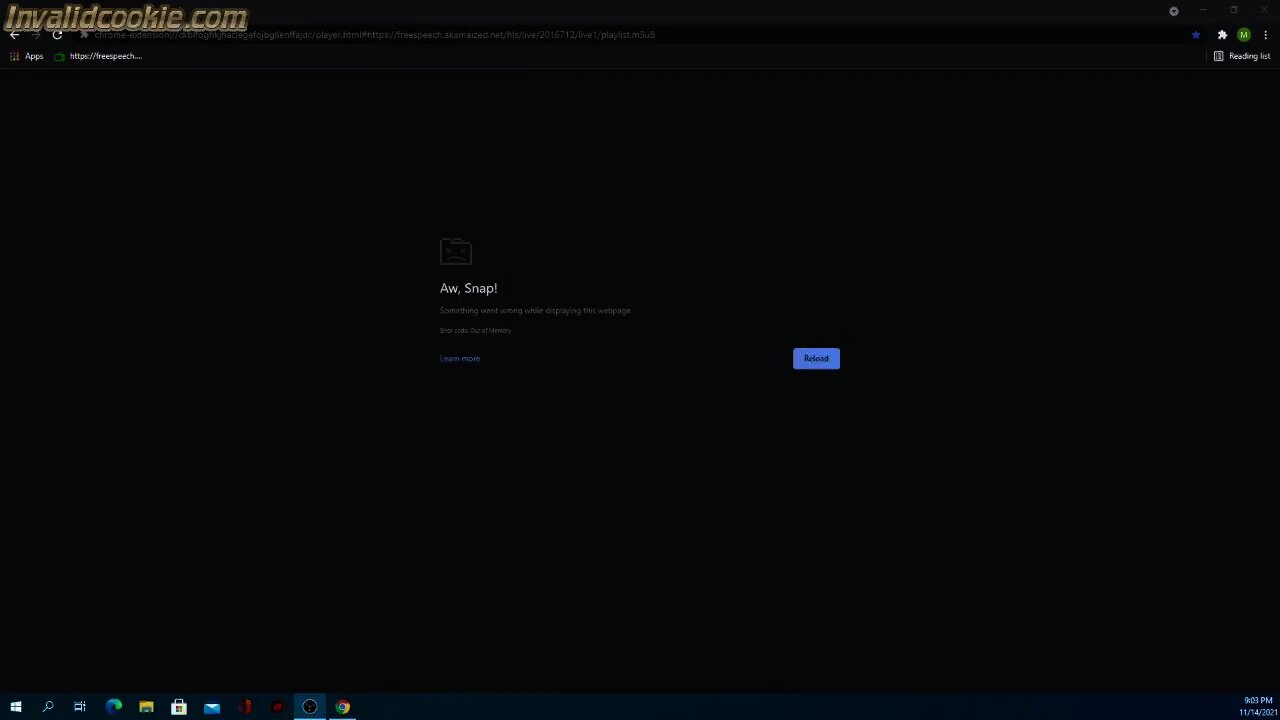Open the Learn more link
1280x720 pixels.
[460, 358]
